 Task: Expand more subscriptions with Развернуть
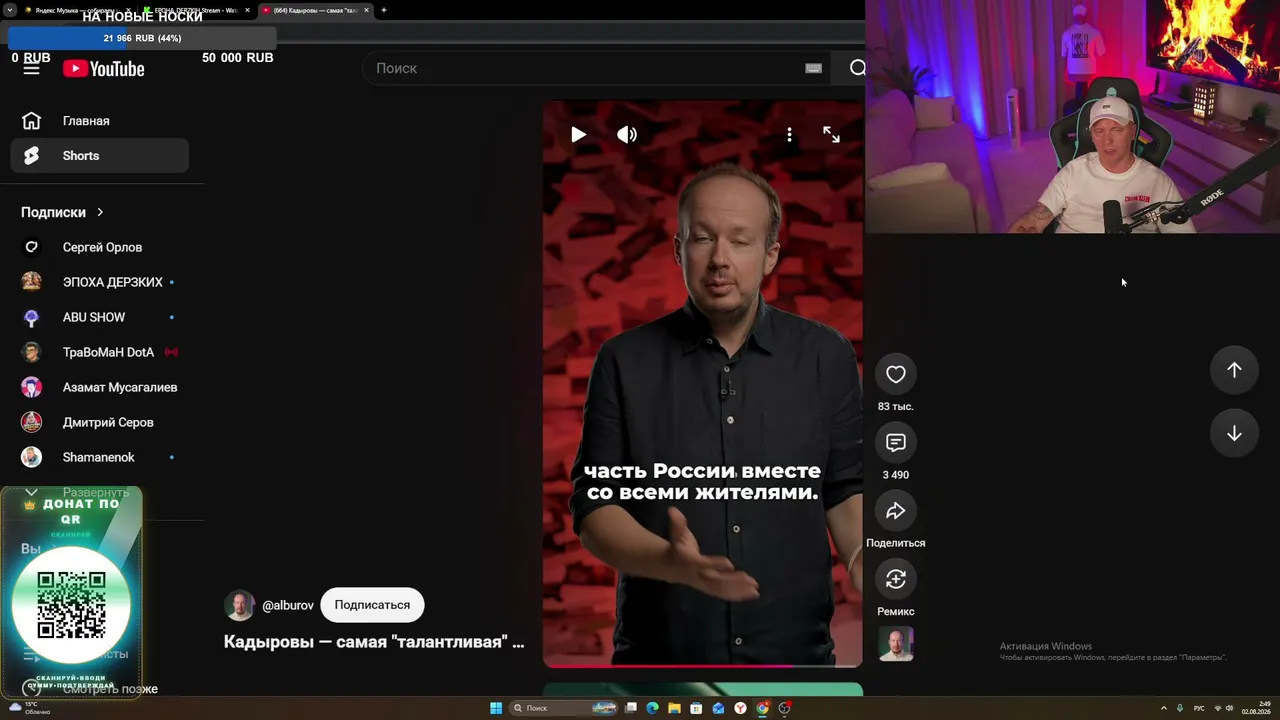(x=96, y=492)
